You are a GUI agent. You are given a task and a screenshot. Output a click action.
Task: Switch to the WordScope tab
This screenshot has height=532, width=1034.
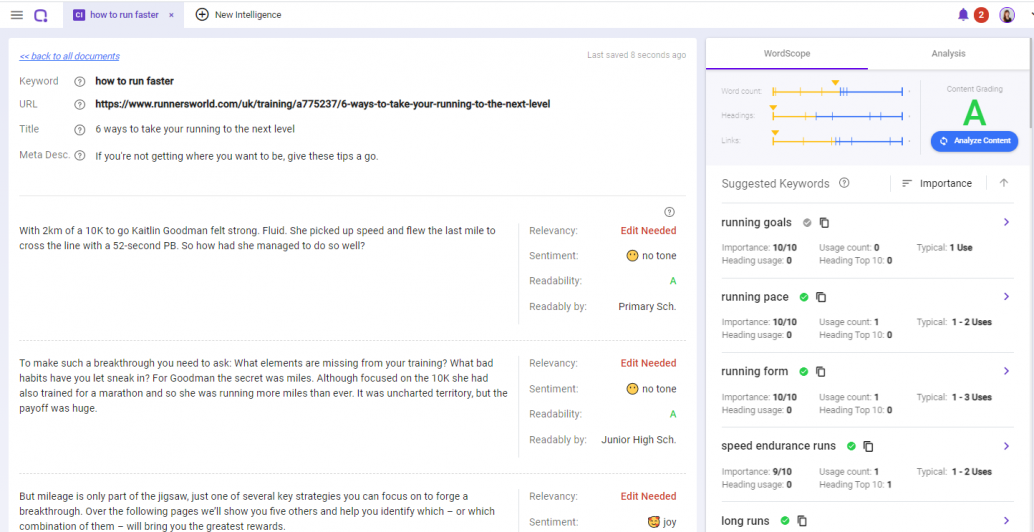click(787, 53)
